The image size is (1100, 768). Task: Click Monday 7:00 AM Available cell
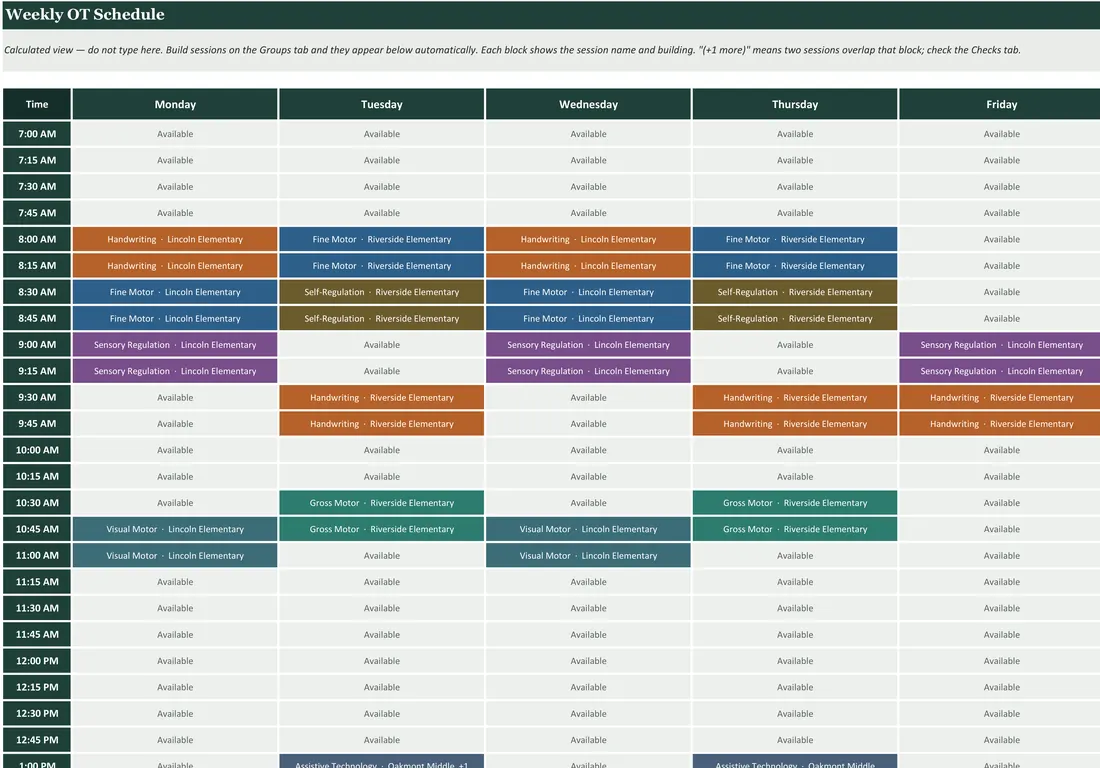pyautogui.click(x=175, y=134)
